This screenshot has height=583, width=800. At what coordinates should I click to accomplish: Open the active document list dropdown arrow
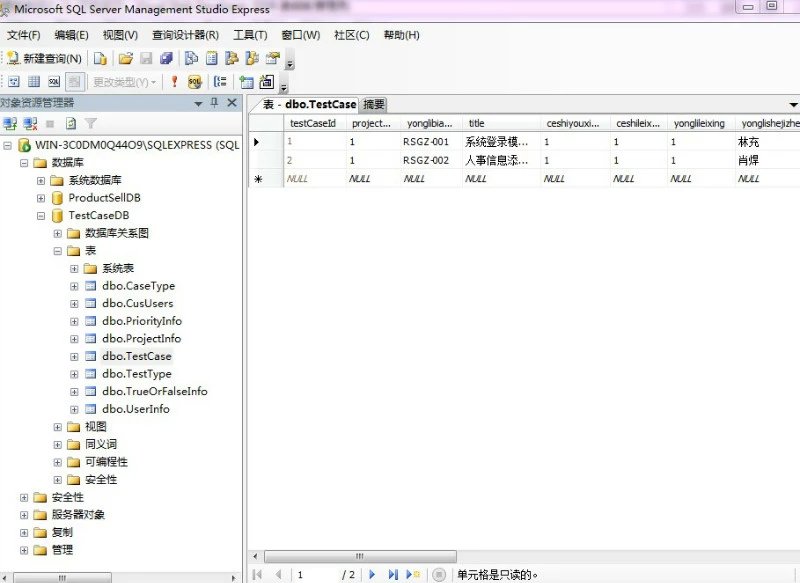tap(793, 105)
